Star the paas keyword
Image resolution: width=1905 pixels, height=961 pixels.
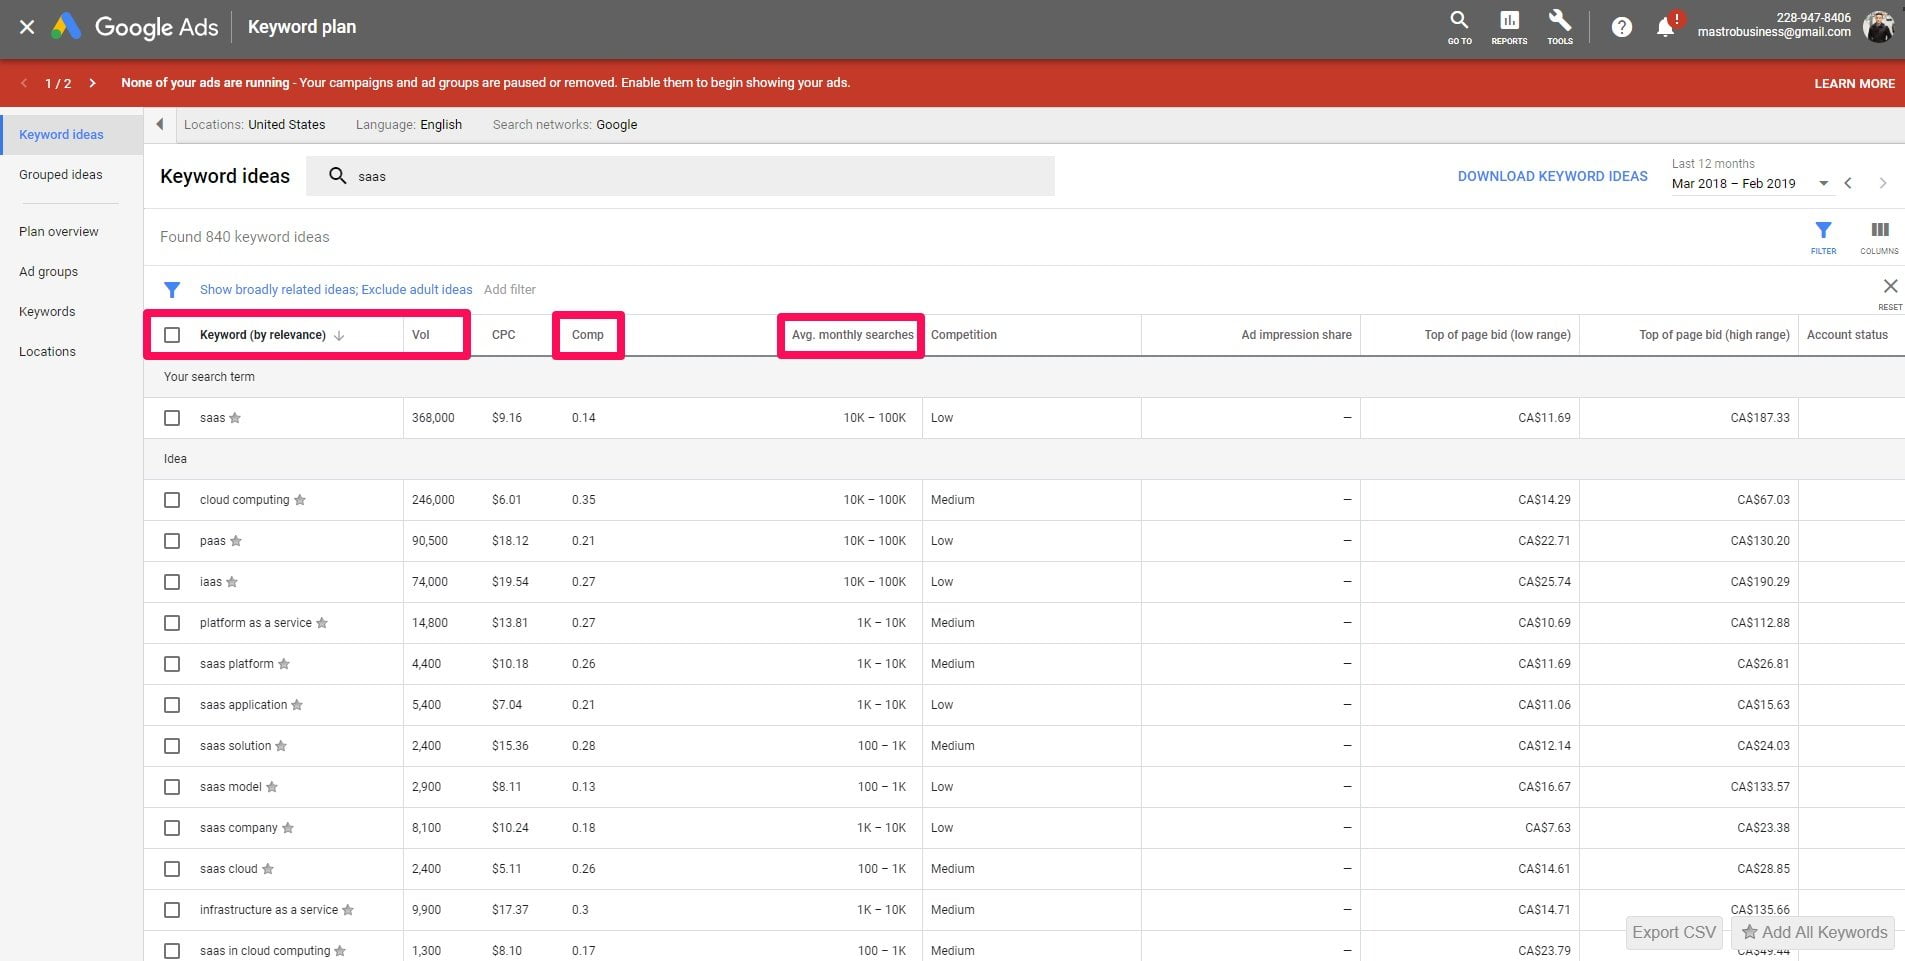click(236, 541)
